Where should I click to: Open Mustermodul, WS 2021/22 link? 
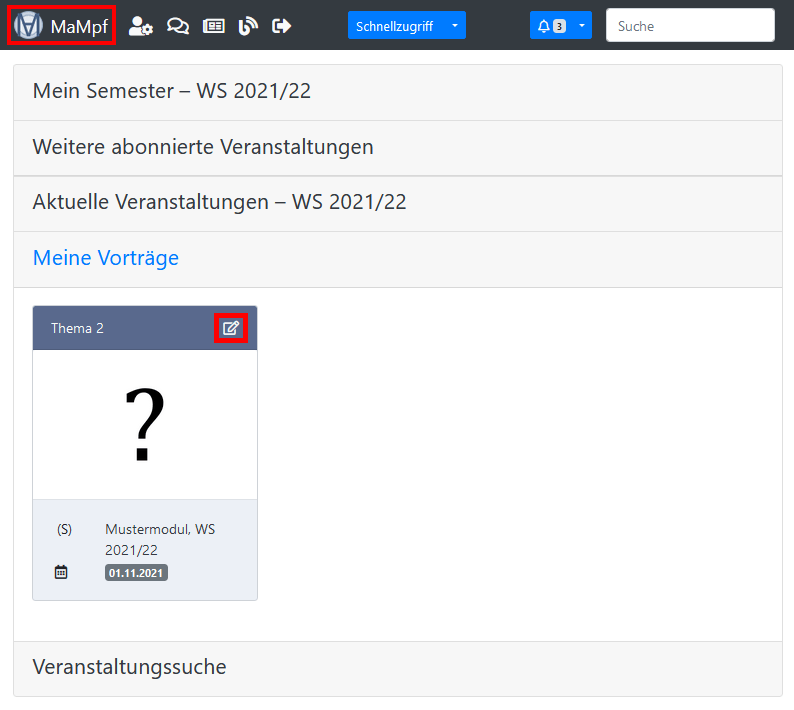click(159, 539)
